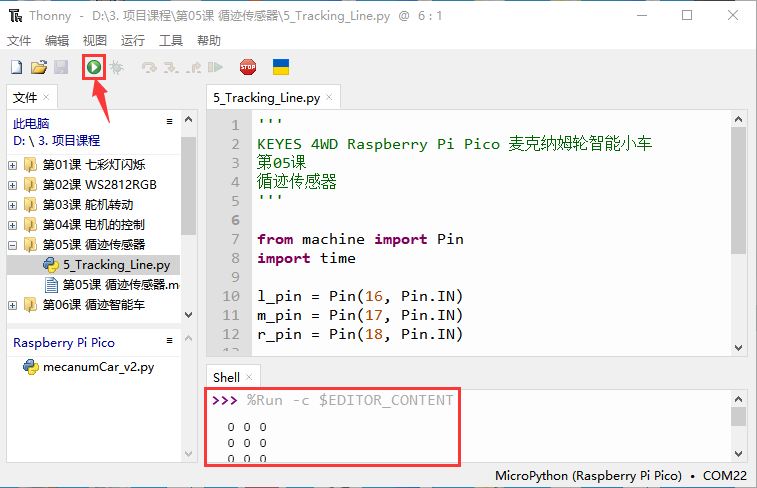Select the 第06课 循迹智能车 folder row
The image size is (757, 488).
[94, 305]
